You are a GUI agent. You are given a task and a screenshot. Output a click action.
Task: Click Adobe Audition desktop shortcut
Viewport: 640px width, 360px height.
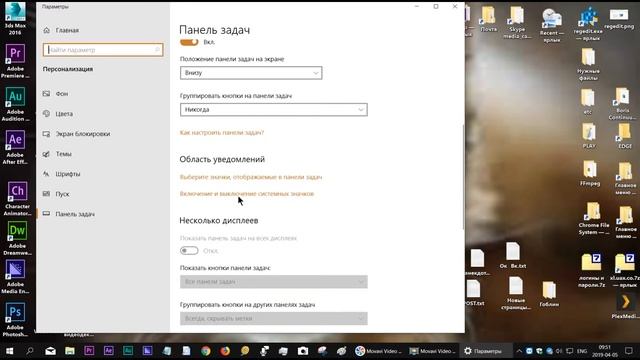point(15,104)
